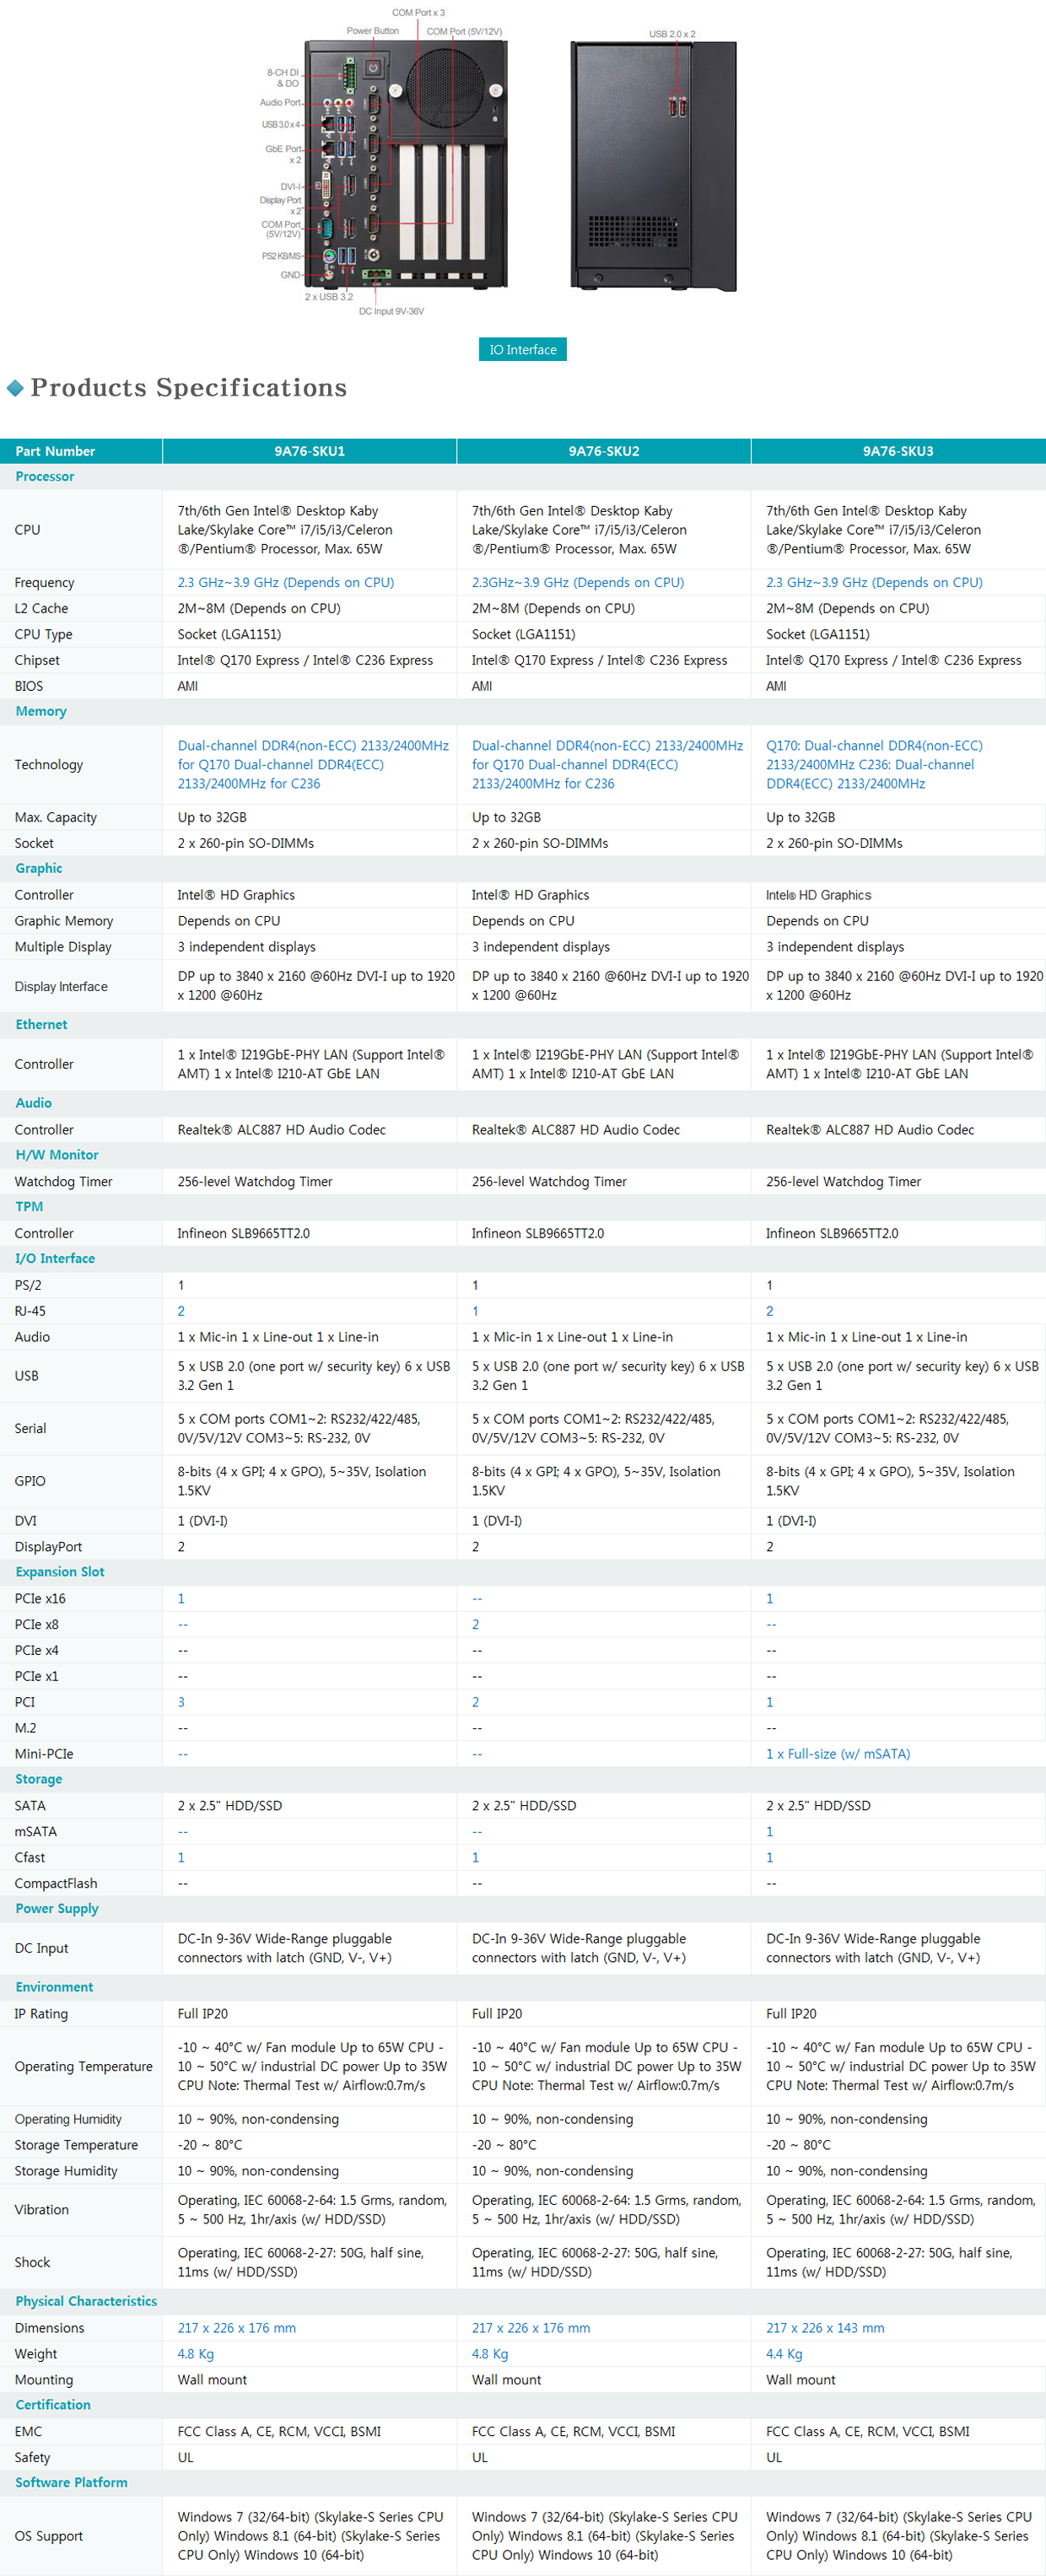The image size is (1046, 2576).
Task: Select the H/W Monitor section heading
Action: [x=57, y=1155]
